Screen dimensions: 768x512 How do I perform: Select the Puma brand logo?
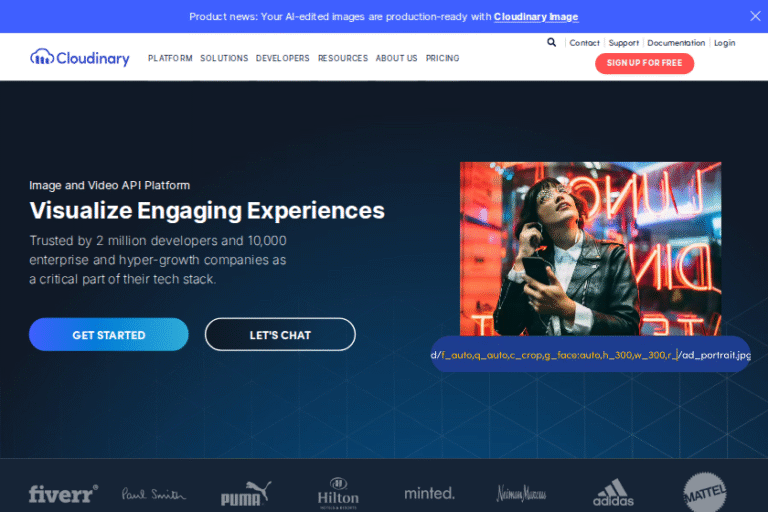(246, 493)
